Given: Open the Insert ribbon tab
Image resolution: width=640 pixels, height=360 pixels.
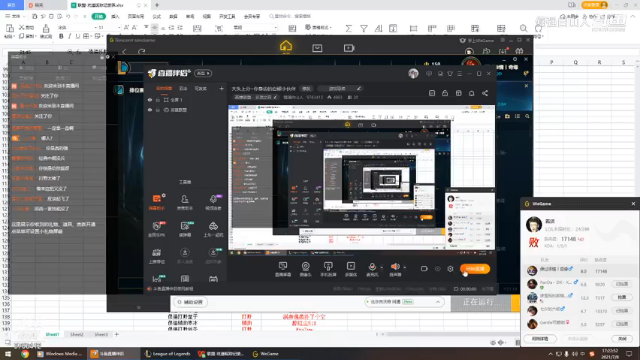Looking at the screenshot, I should (x=115, y=16).
